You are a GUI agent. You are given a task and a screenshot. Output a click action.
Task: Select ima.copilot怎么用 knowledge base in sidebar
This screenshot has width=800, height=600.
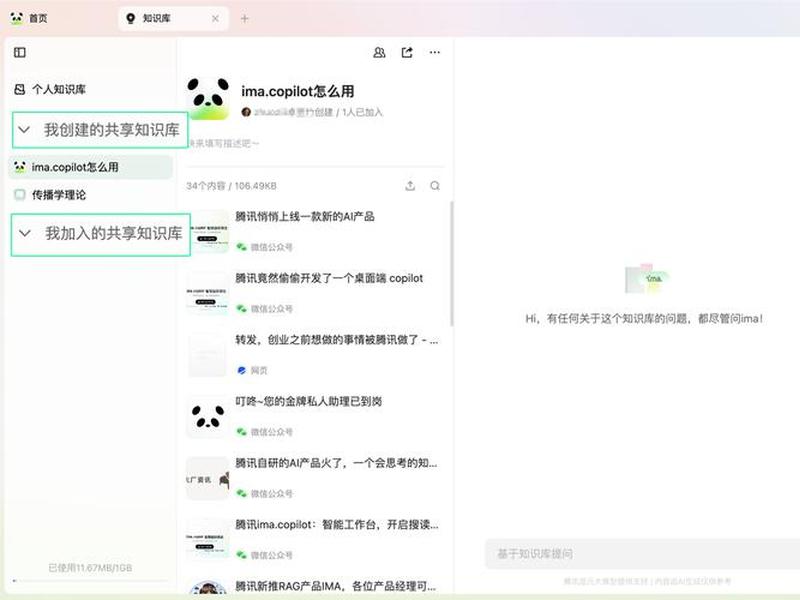click(x=90, y=167)
